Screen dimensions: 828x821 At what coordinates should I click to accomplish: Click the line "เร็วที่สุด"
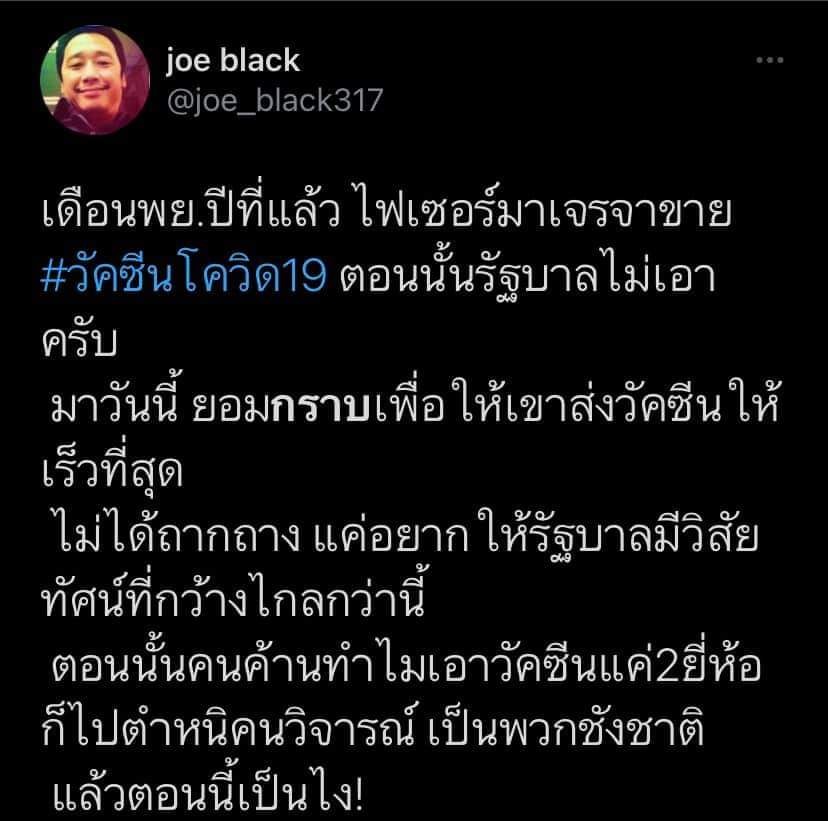click(x=112, y=468)
